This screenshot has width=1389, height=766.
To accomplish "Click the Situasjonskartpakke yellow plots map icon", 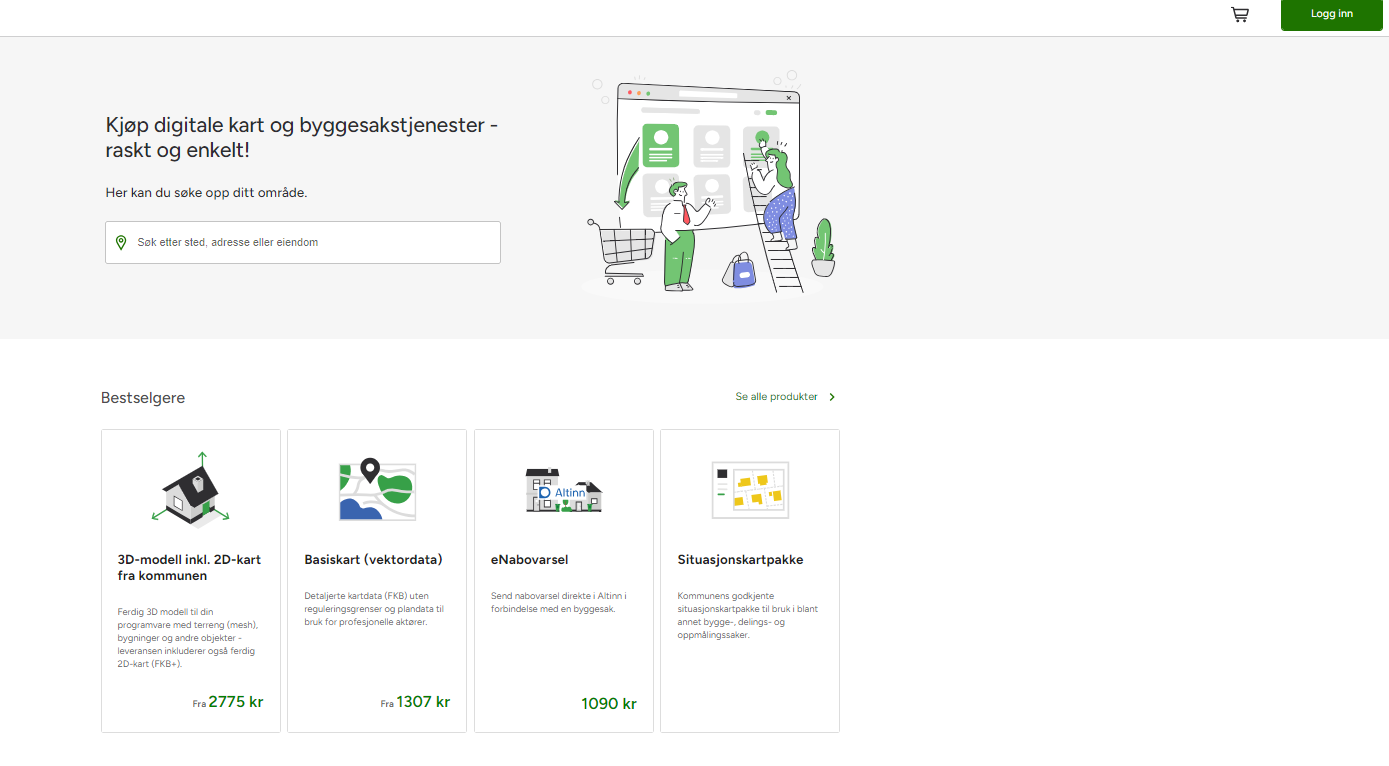I will tap(750, 490).
